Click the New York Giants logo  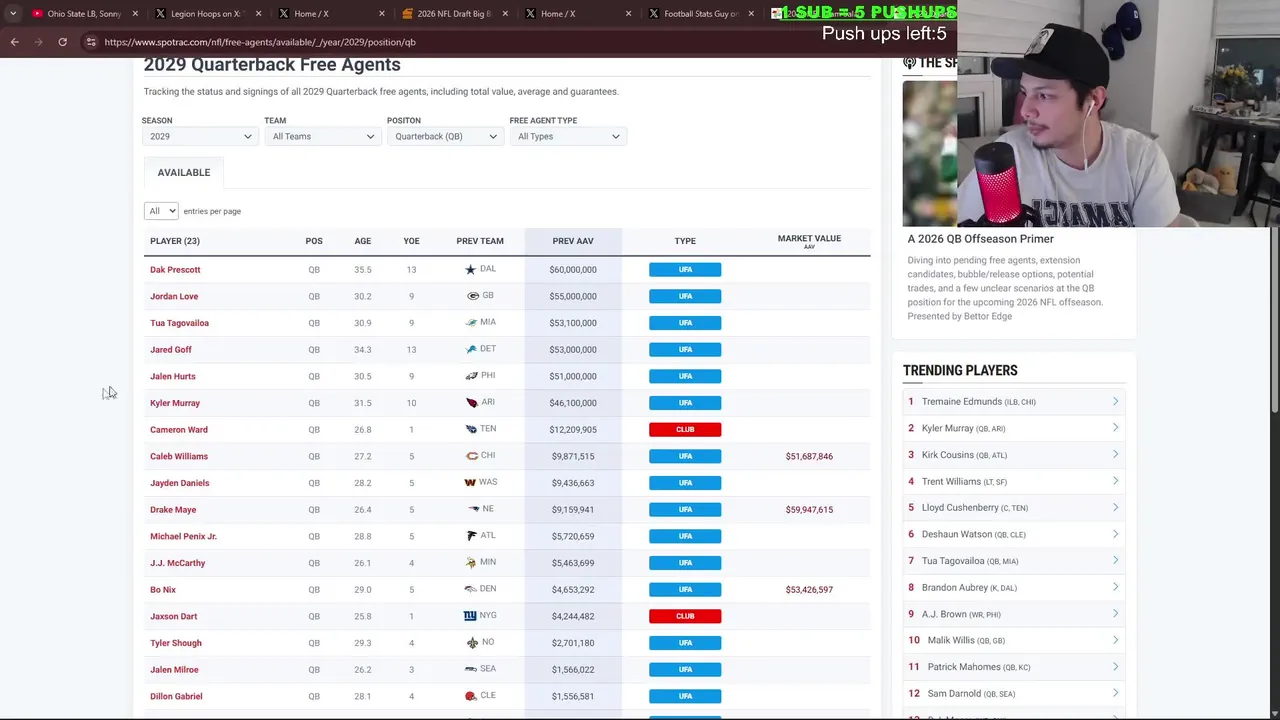click(x=470, y=616)
